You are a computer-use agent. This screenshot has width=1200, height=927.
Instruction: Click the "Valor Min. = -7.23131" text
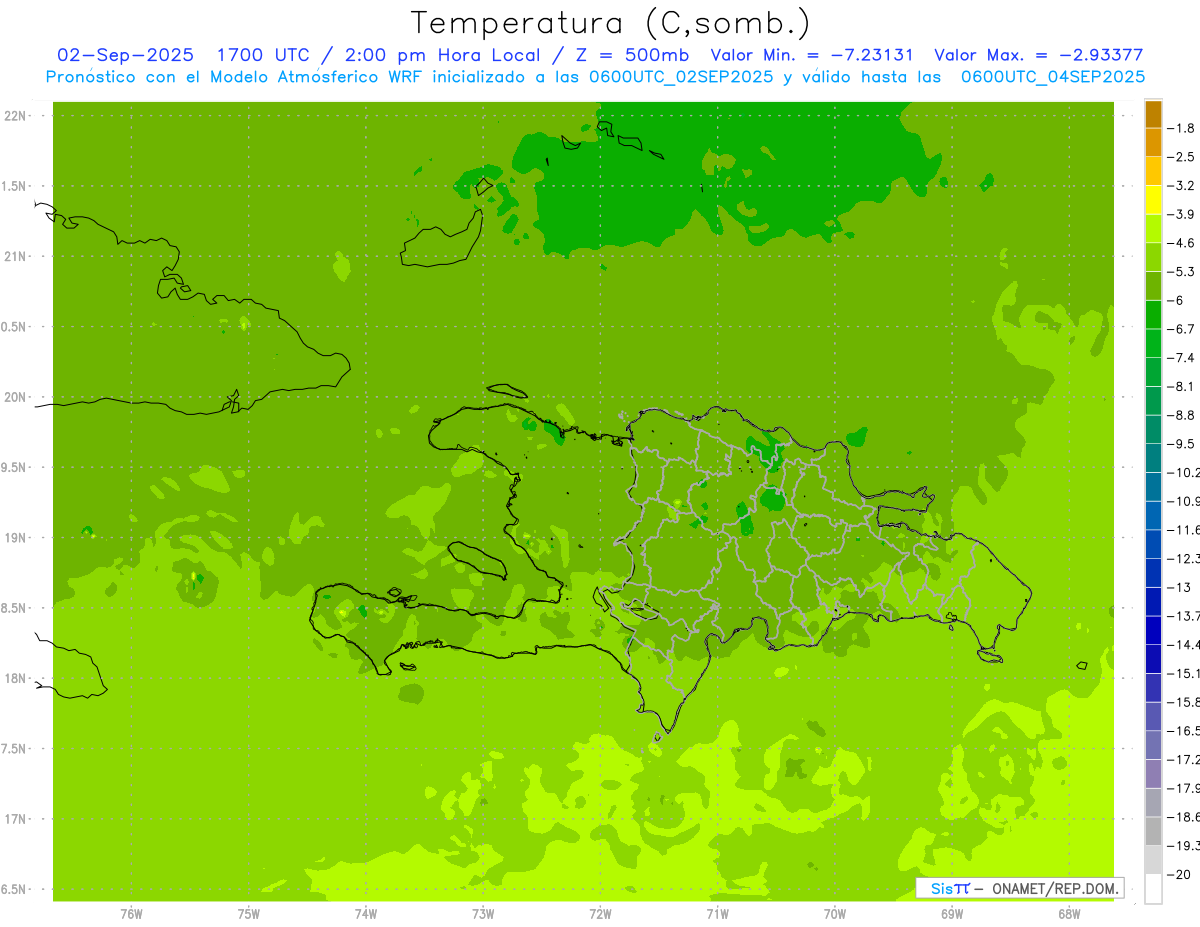[x=811, y=55]
